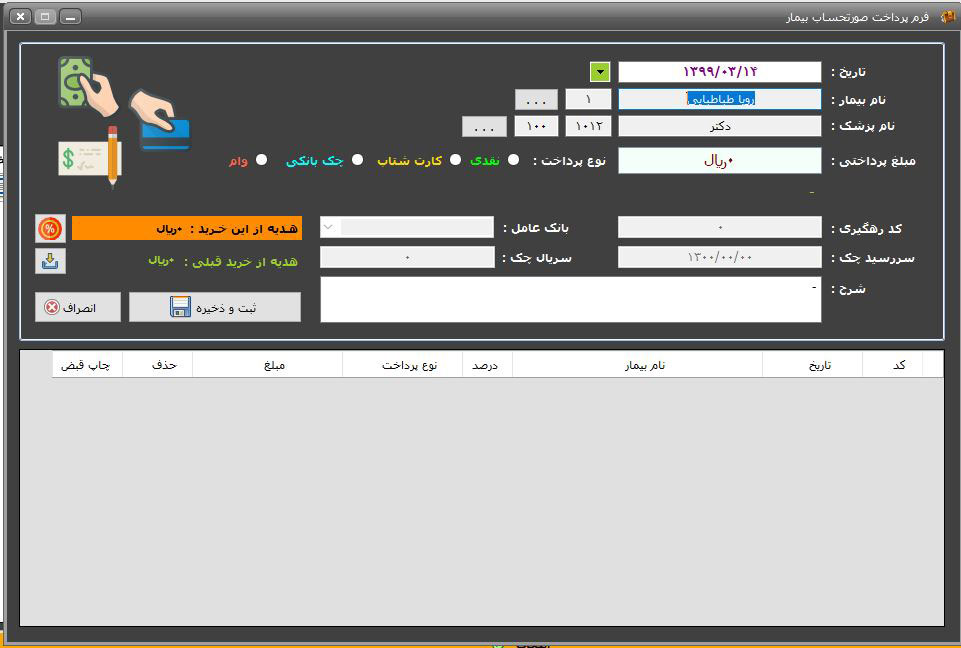Click the نام بیمار patient name field
This screenshot has width=961, height=648.
click(x=720, y=99)
